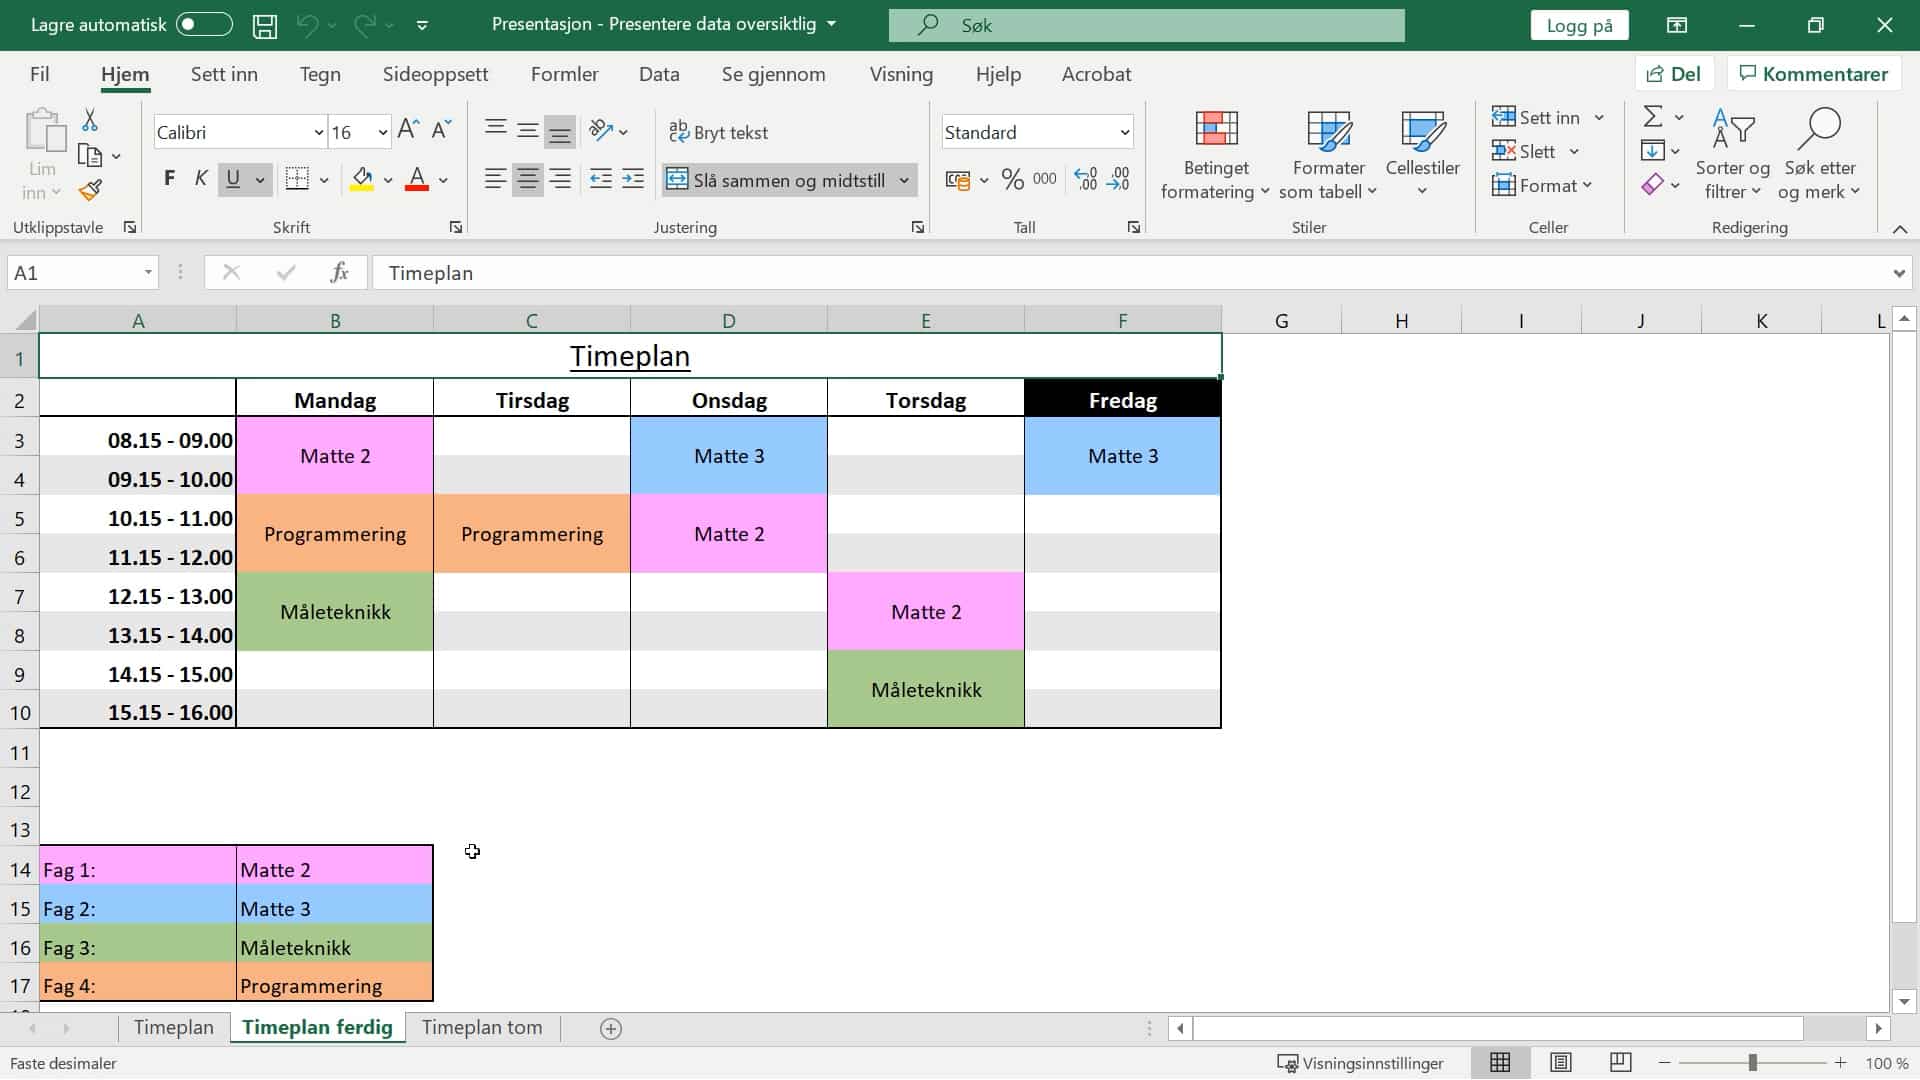The image size is (1920, 1080).
Task: Click the text orientation icon
Action: tap(601, 130)
